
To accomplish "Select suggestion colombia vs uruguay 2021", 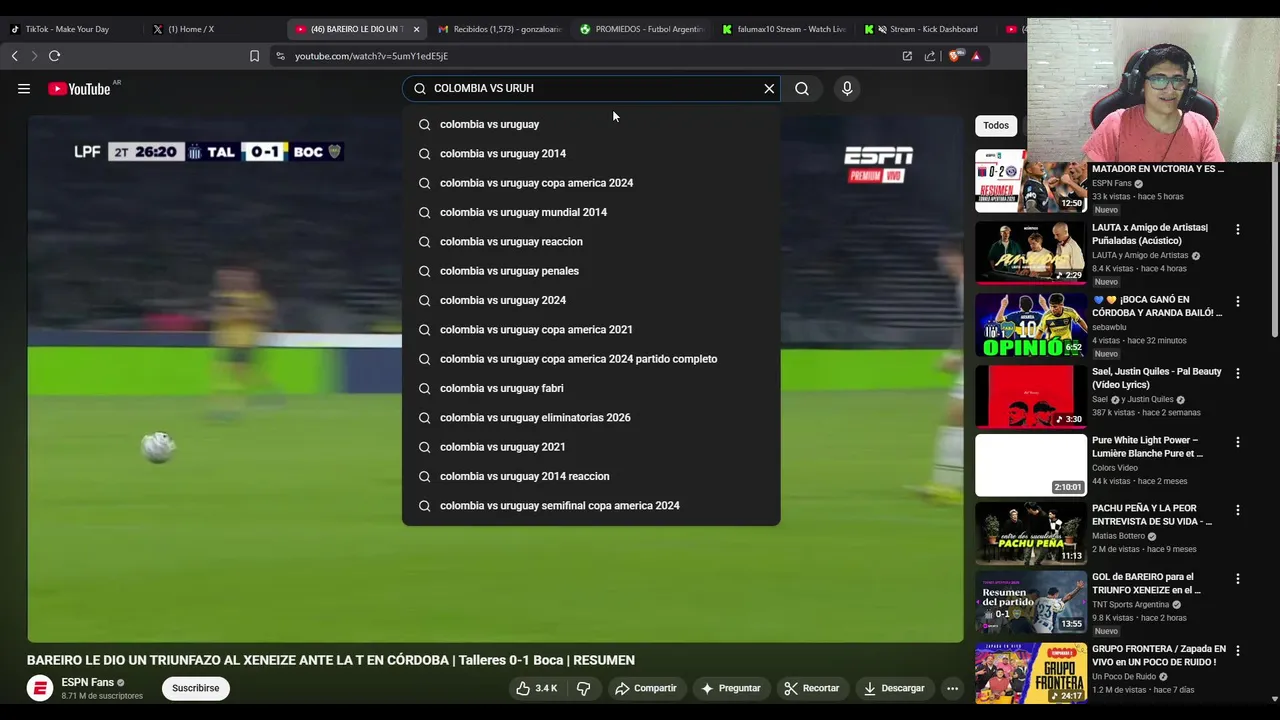I will [x=591, y=447].
